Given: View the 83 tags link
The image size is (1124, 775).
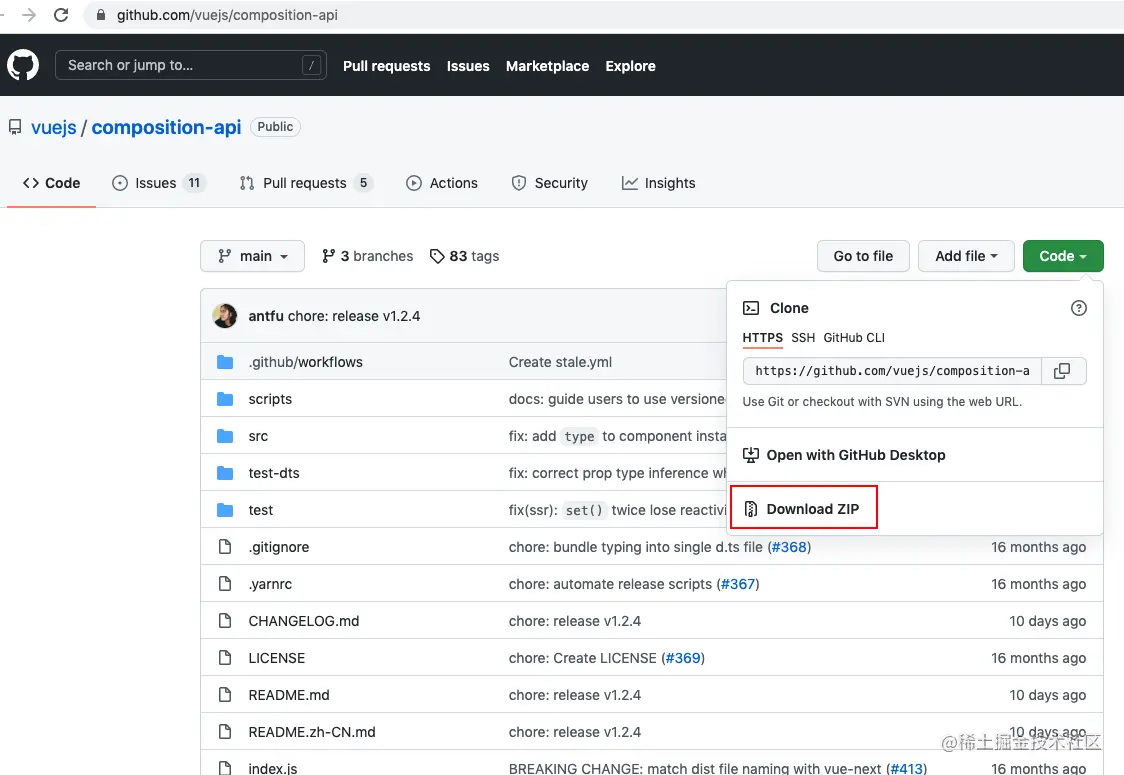Looking at the screenshot, I should click(x=465, y=256).
